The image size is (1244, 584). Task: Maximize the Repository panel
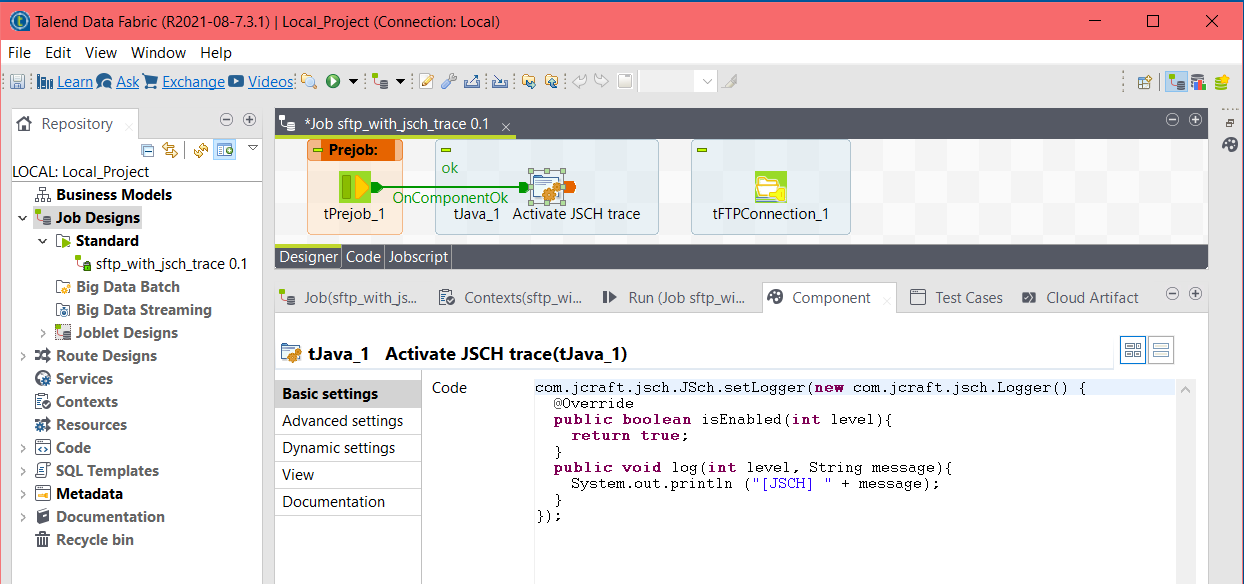pos(248,120)
